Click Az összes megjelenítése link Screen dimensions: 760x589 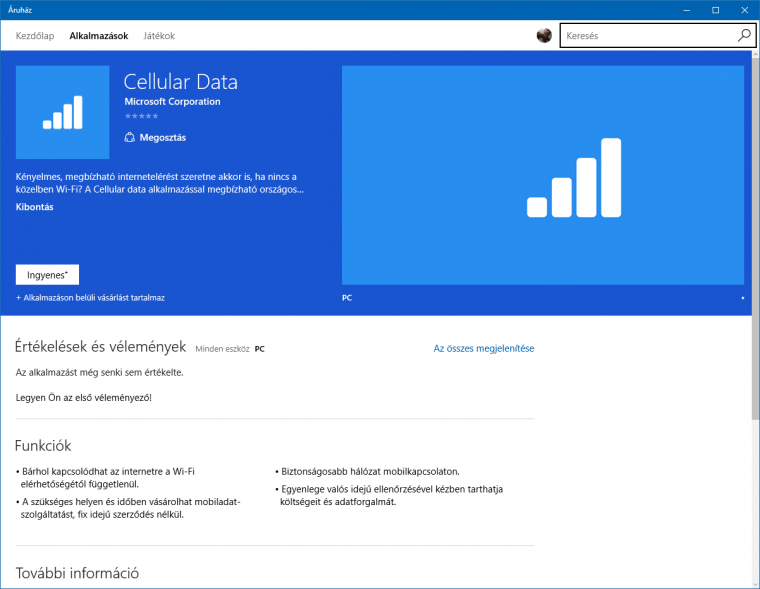tap(484, 349)
